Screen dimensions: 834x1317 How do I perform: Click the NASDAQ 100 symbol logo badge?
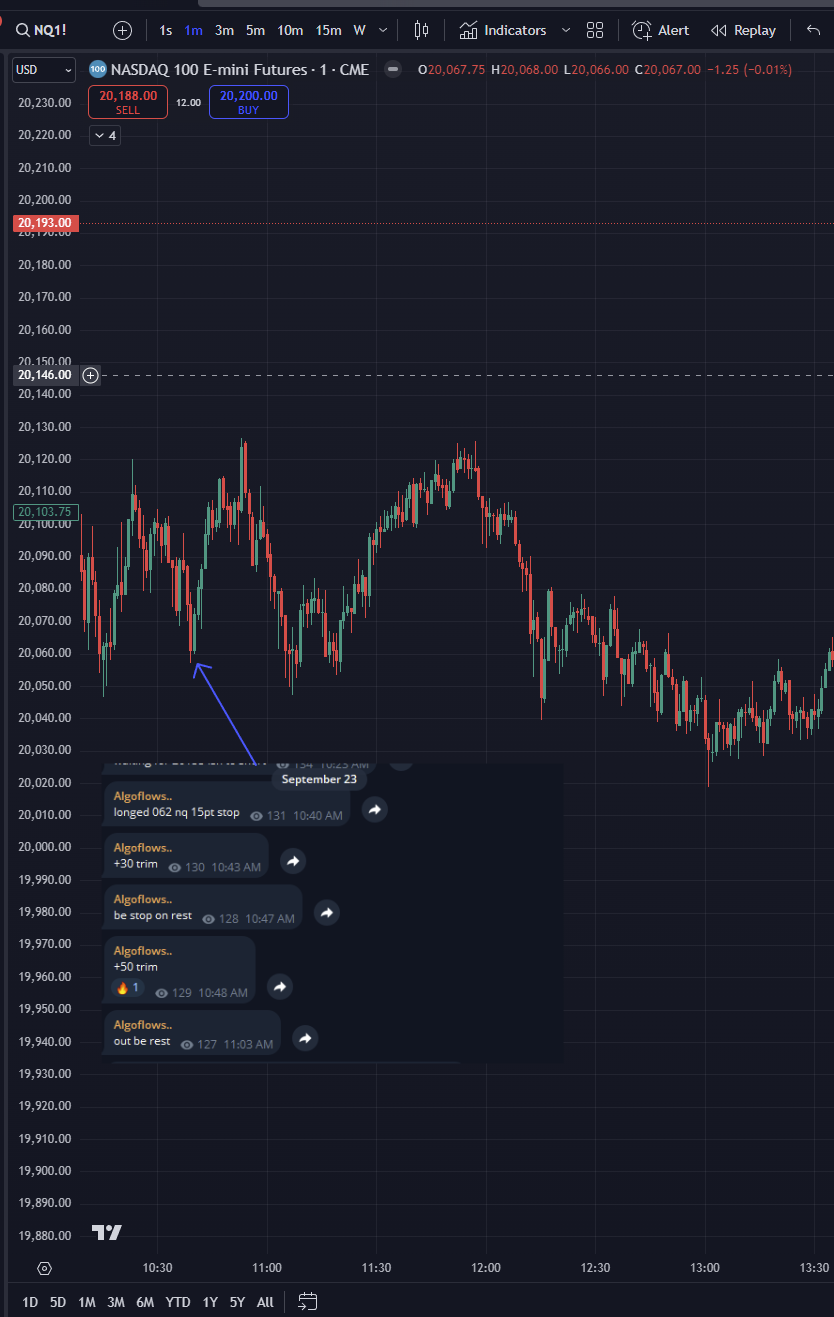pyautogui.click(x=97, y=70)
